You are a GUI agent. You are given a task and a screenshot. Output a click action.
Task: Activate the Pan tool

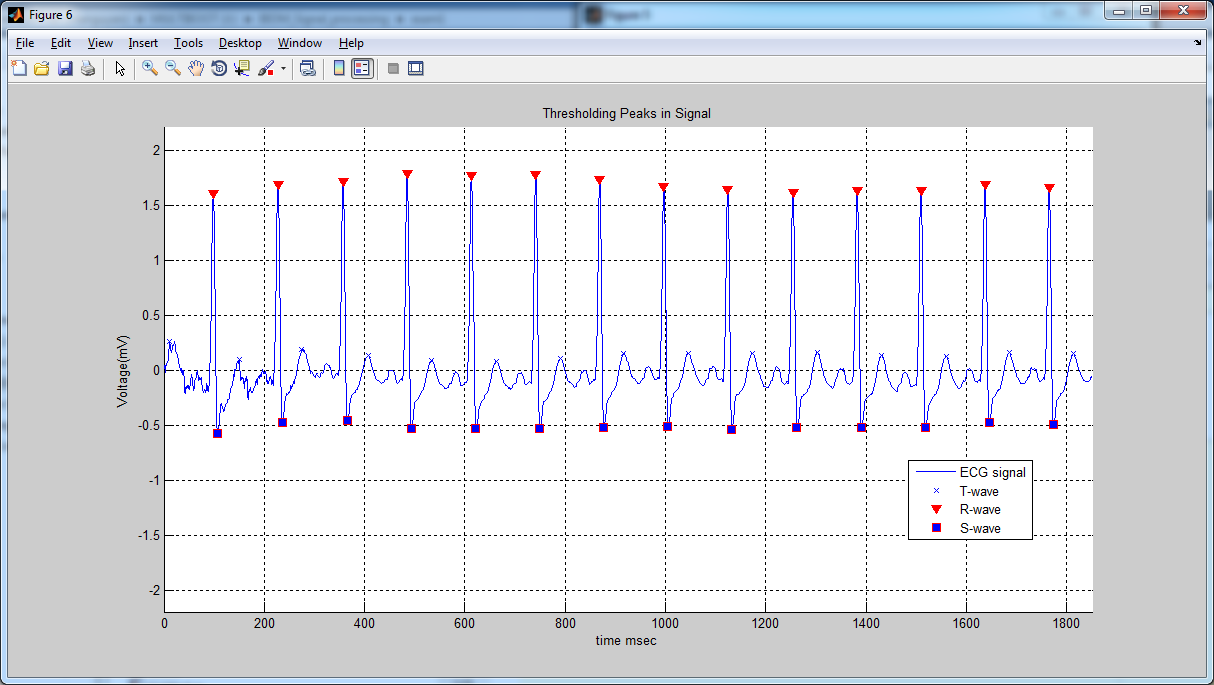(x=196, y=68)
